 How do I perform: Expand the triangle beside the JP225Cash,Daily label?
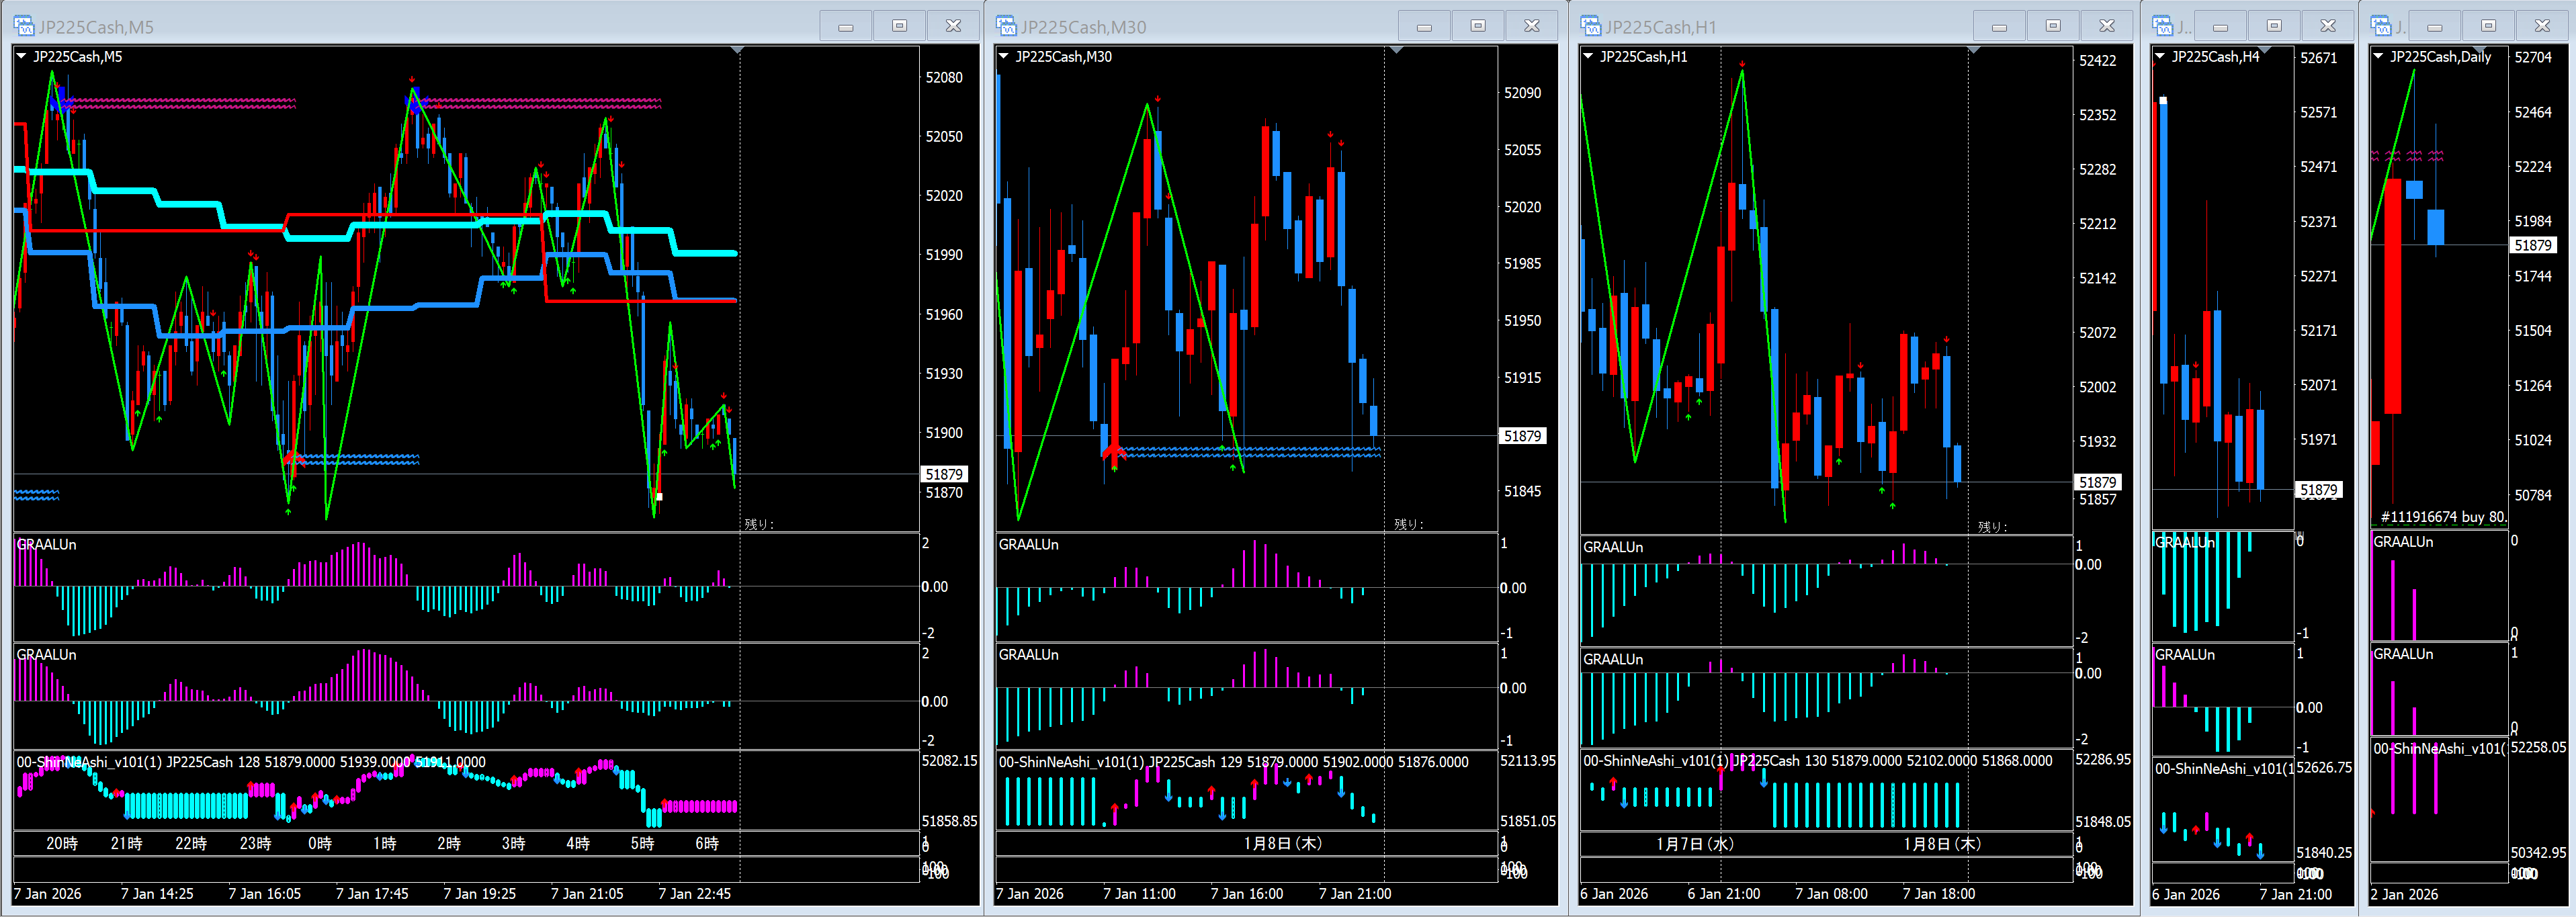click(2378, 56)
